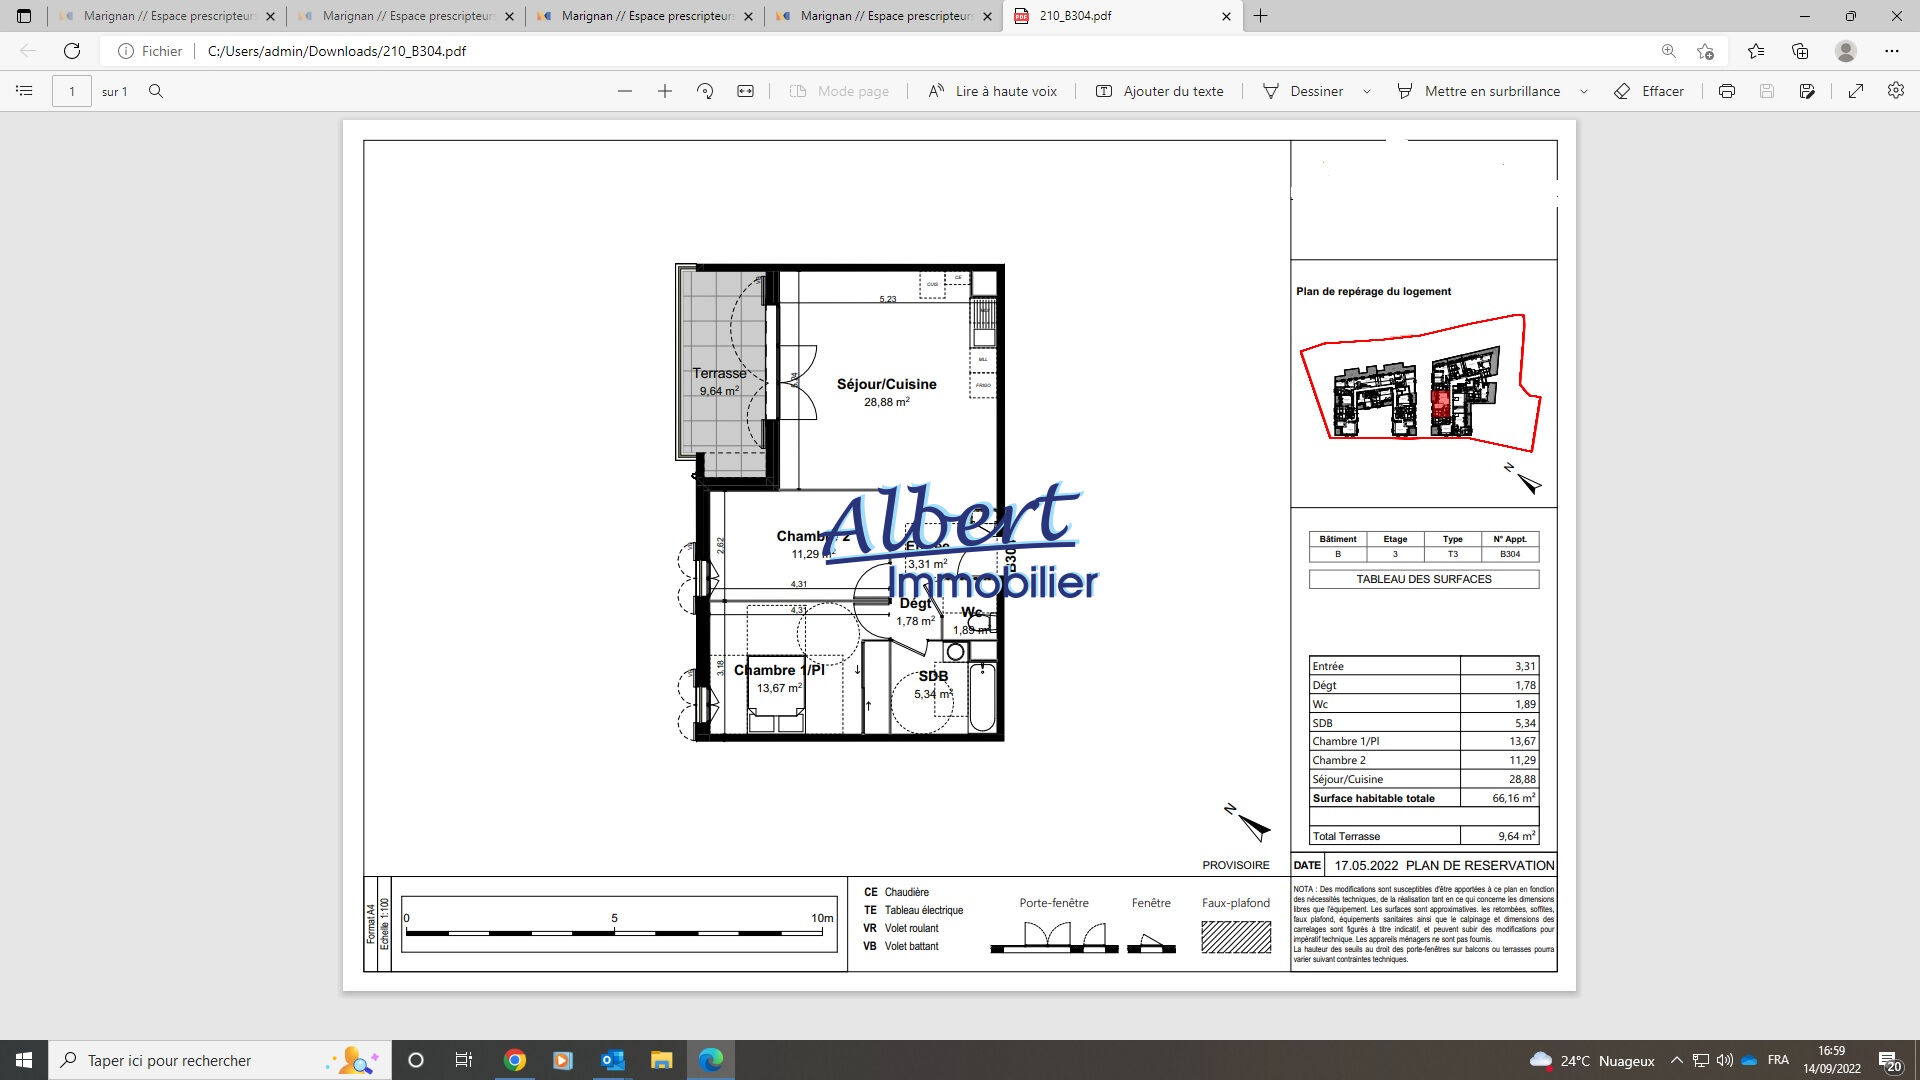The height and width of the screenshot is (1080, 1920).
Task: Open the Favorites list
Action: pos(1756,51)
